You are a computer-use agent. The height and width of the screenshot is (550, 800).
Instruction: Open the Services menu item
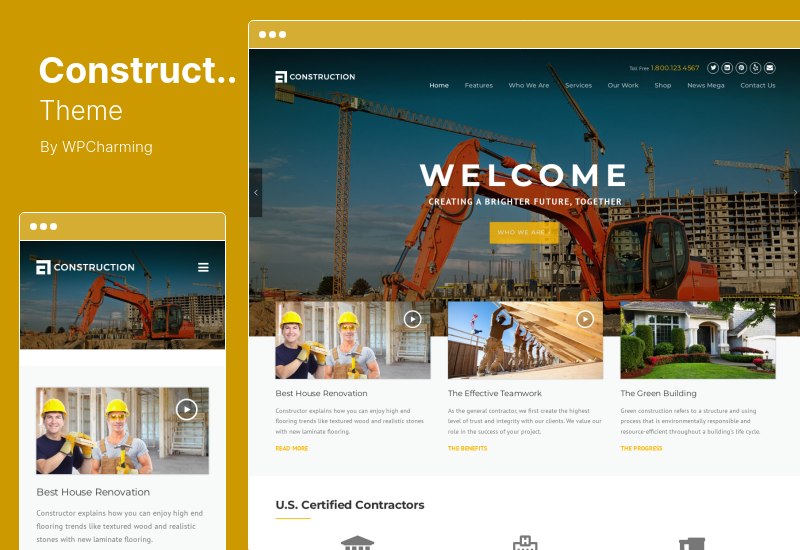tap(579, 85)
